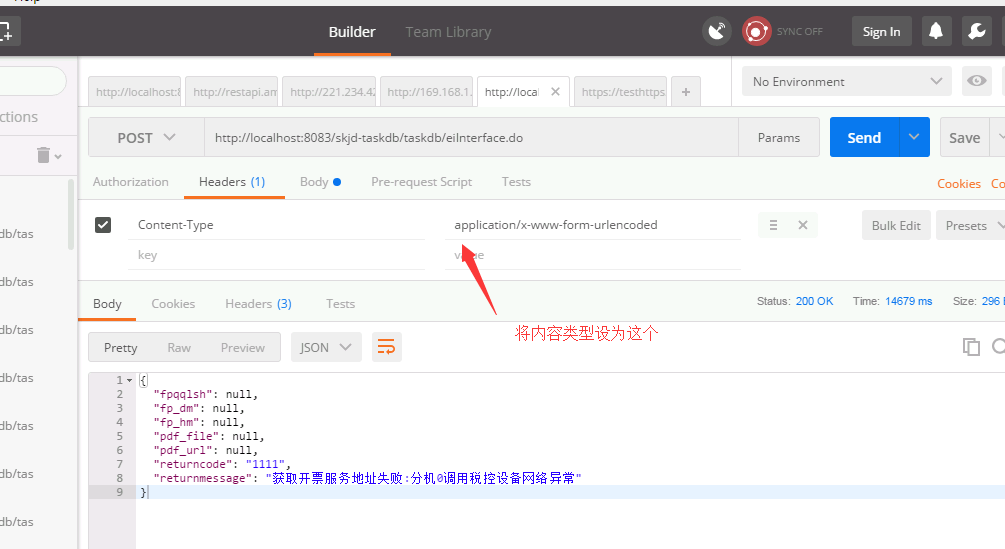Click the "returncode" key in response
Image resolution: width=1005 pixels, height=549 pixels.
192,464
